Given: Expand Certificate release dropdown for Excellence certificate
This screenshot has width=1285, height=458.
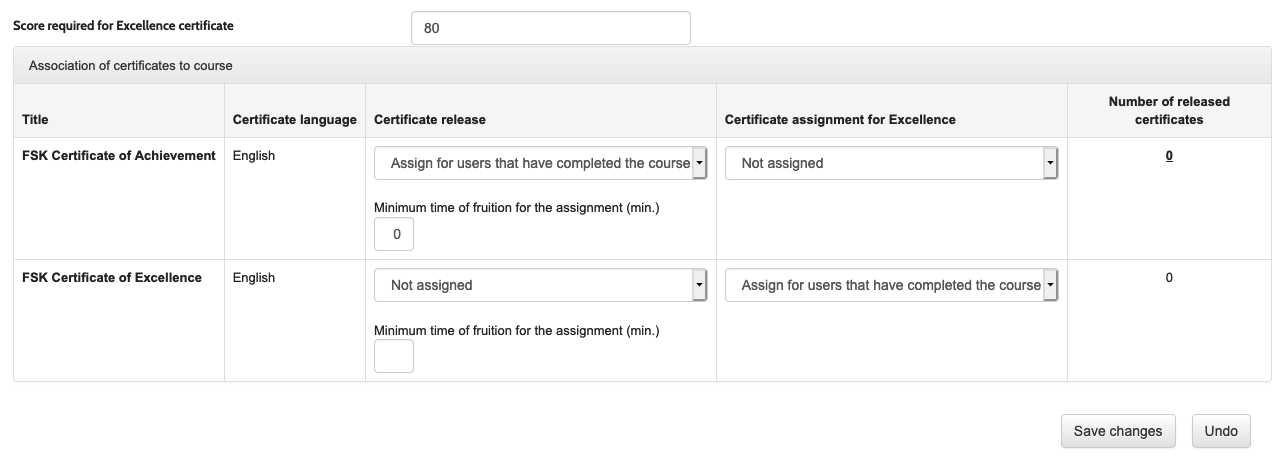Looking at the screenshot, I should pos(540,285).
